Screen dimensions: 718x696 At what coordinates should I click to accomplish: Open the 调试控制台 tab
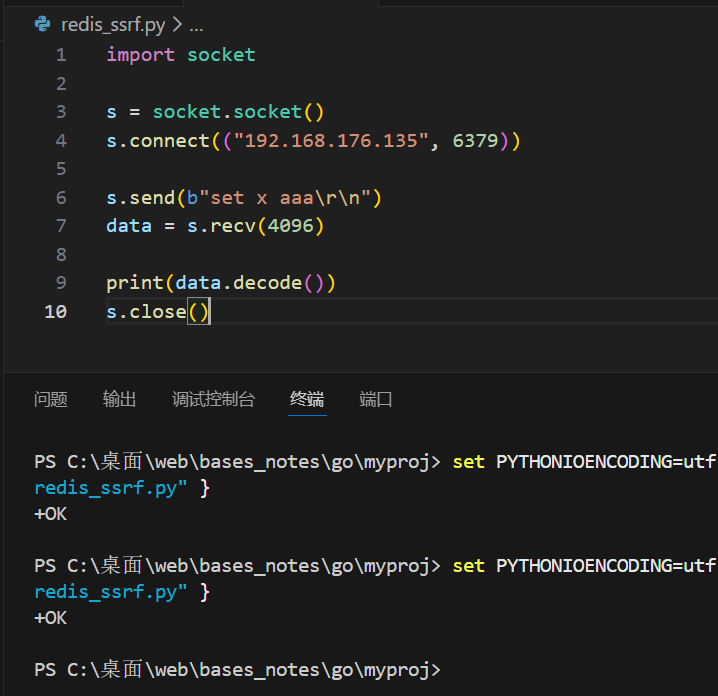[213, 399]
